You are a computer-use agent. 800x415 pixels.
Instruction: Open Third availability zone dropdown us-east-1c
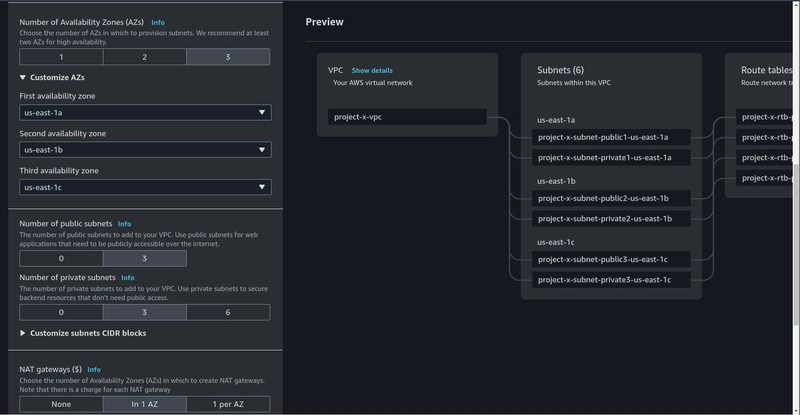click(145, 187)
